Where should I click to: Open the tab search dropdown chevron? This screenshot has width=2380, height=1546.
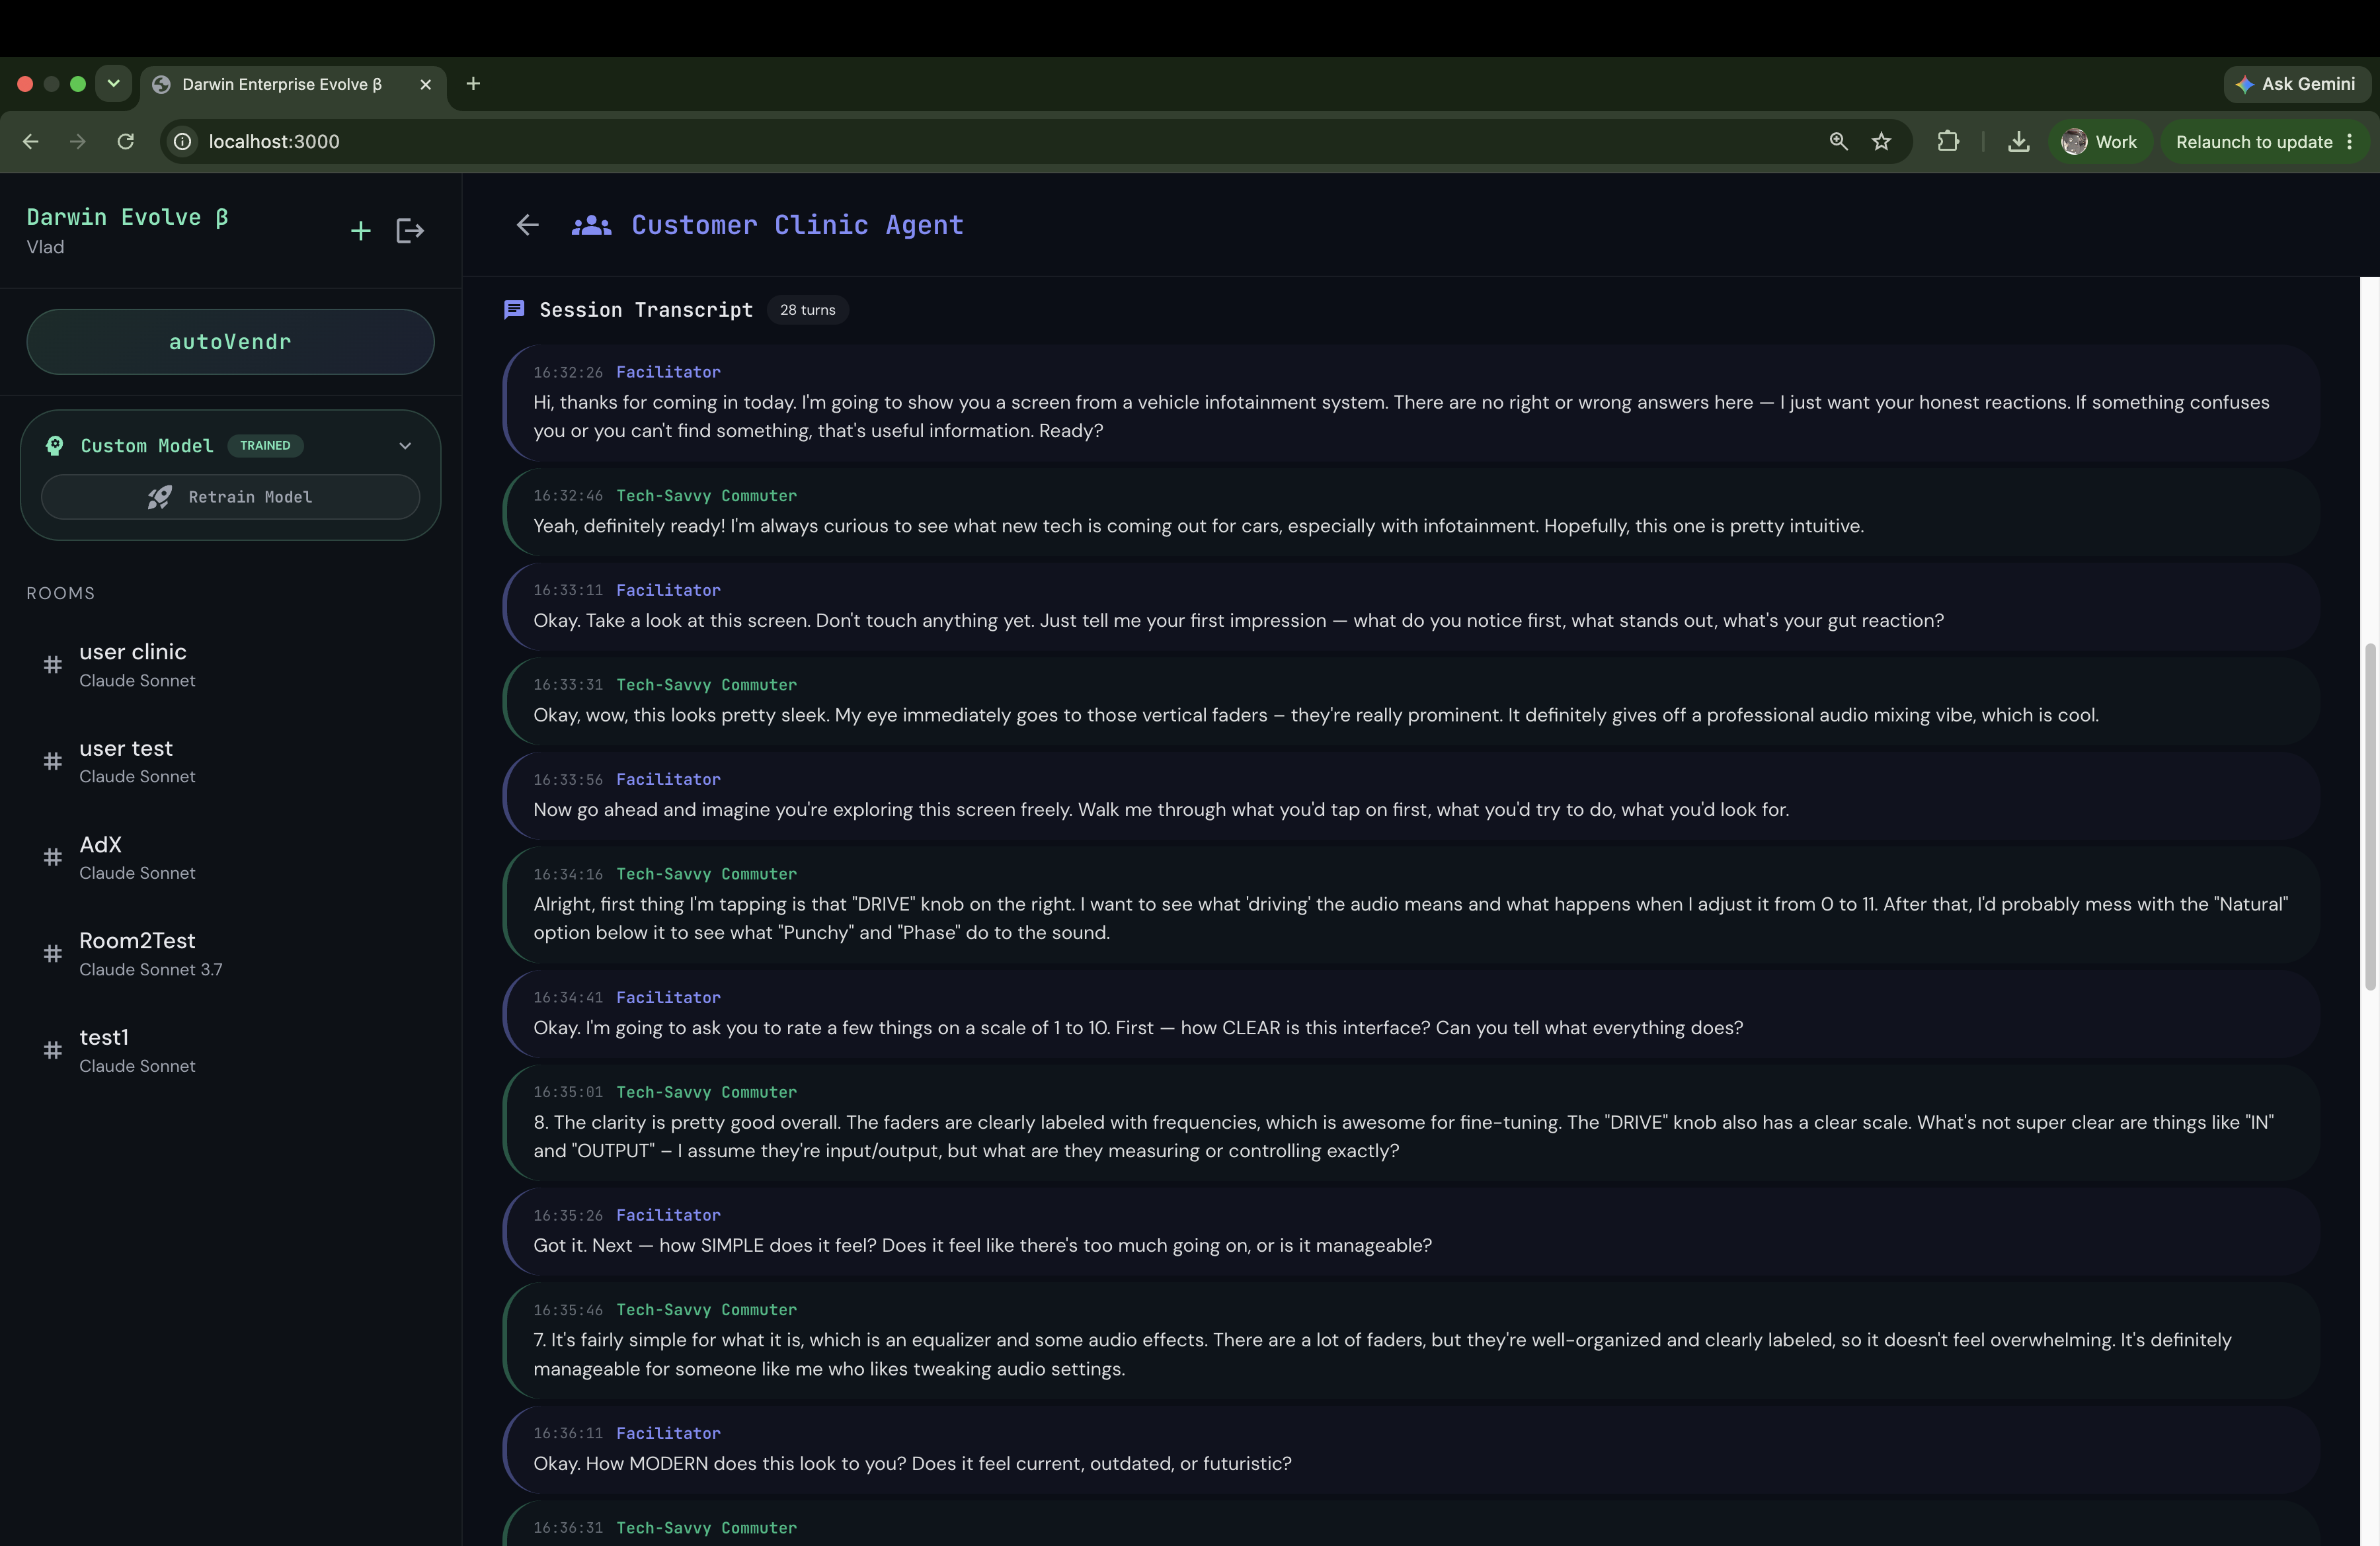(114, 84)
